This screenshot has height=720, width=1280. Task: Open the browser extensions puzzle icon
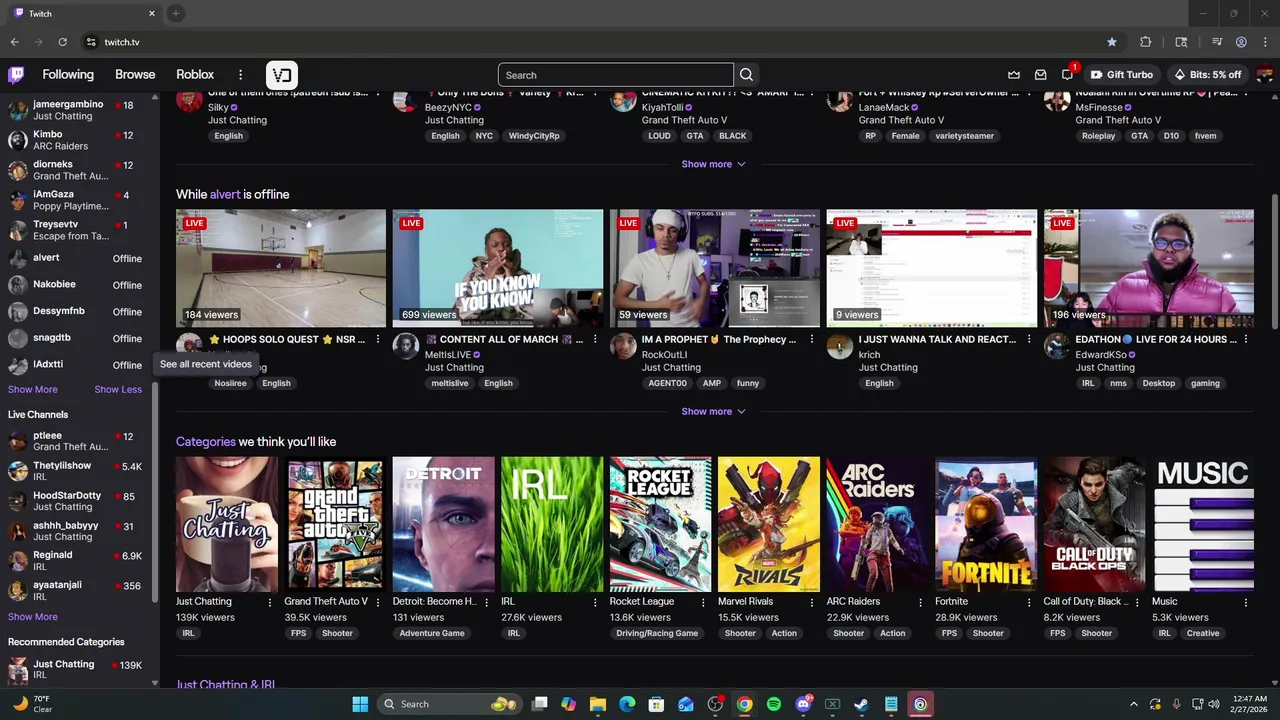1146,42
